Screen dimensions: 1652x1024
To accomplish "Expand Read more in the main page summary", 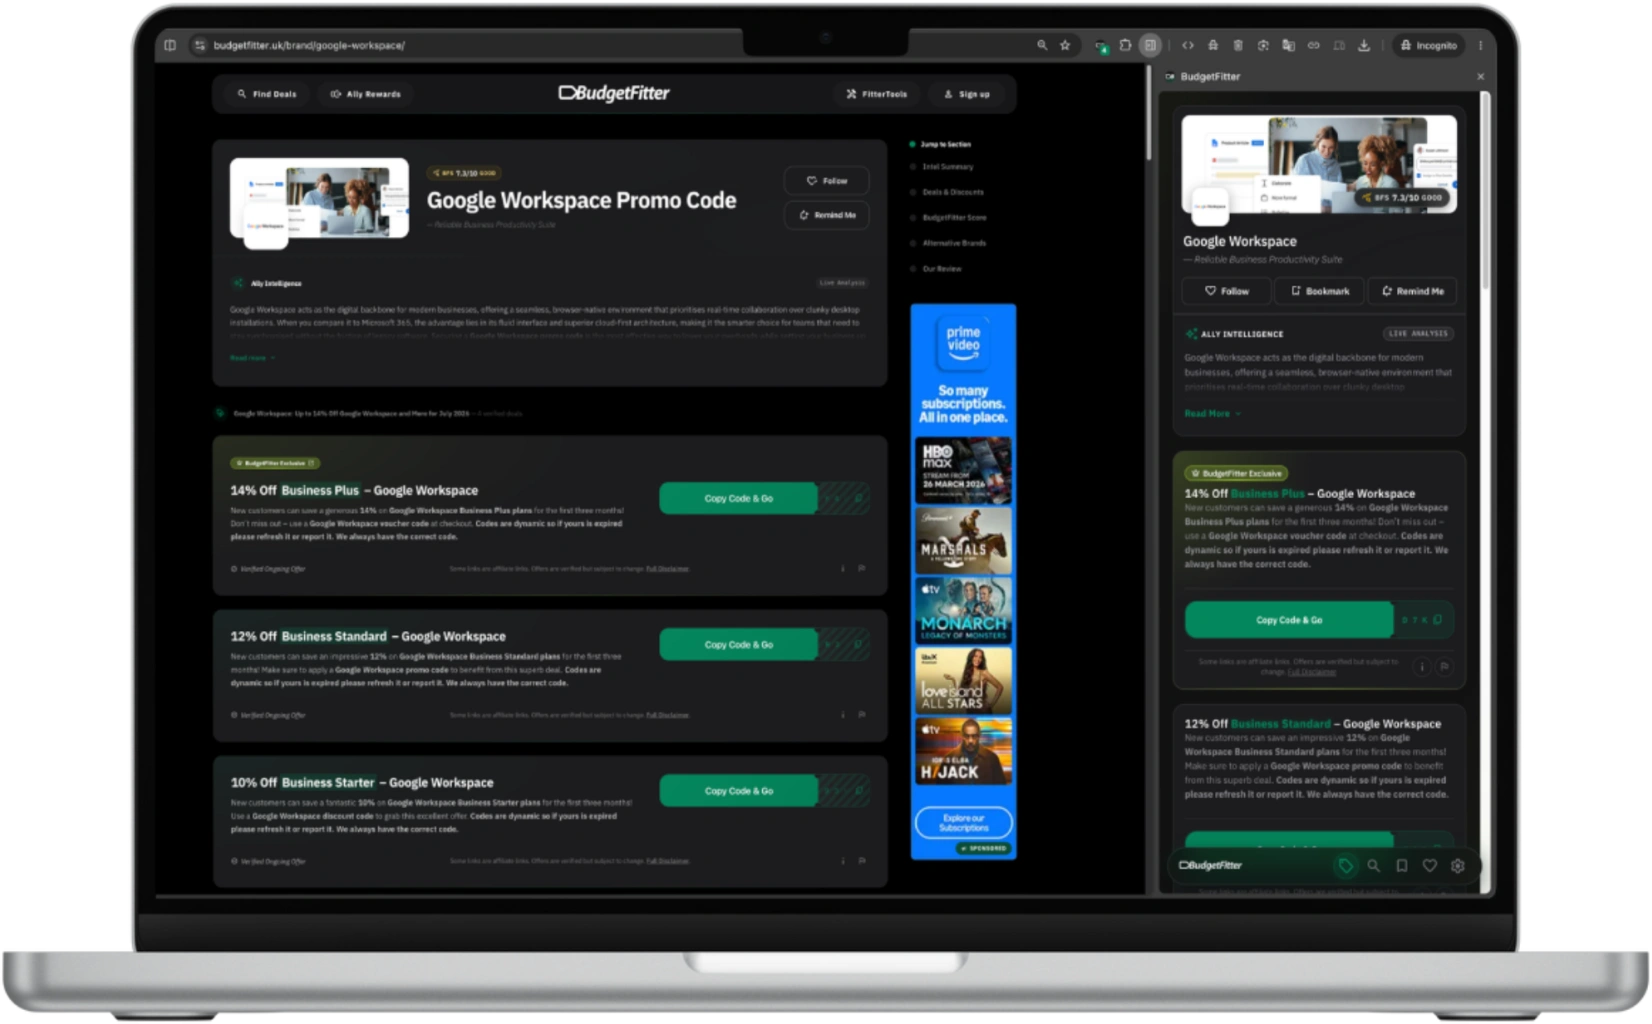I will click(252, 358).
